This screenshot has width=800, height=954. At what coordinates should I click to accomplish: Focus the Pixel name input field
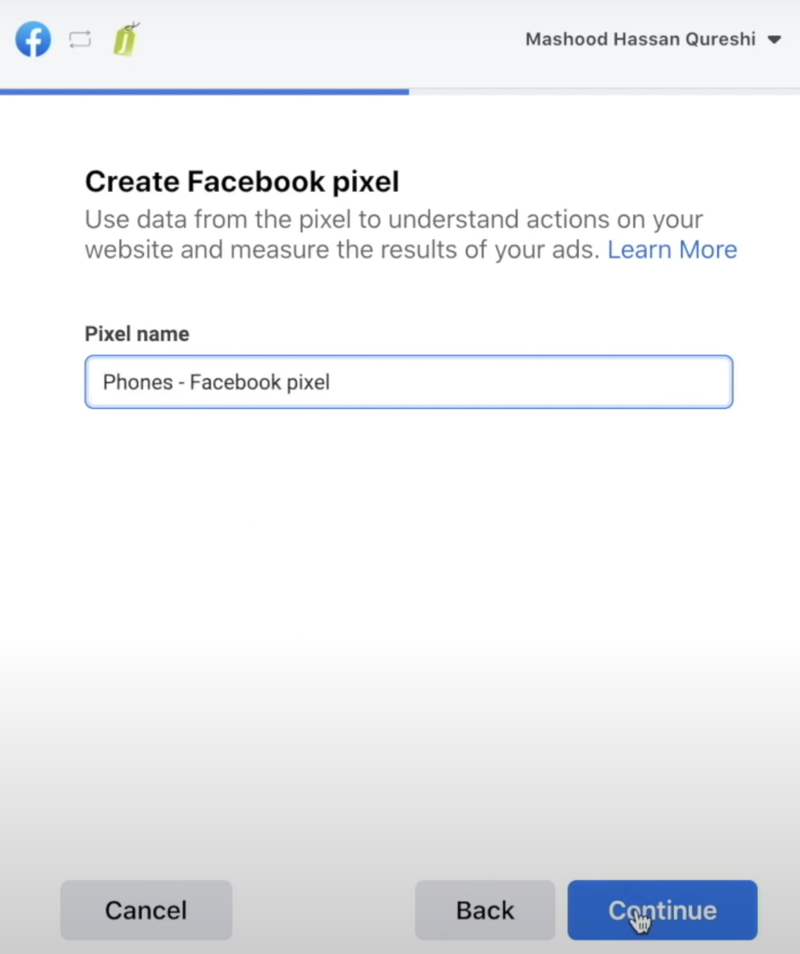coord(408,382)
